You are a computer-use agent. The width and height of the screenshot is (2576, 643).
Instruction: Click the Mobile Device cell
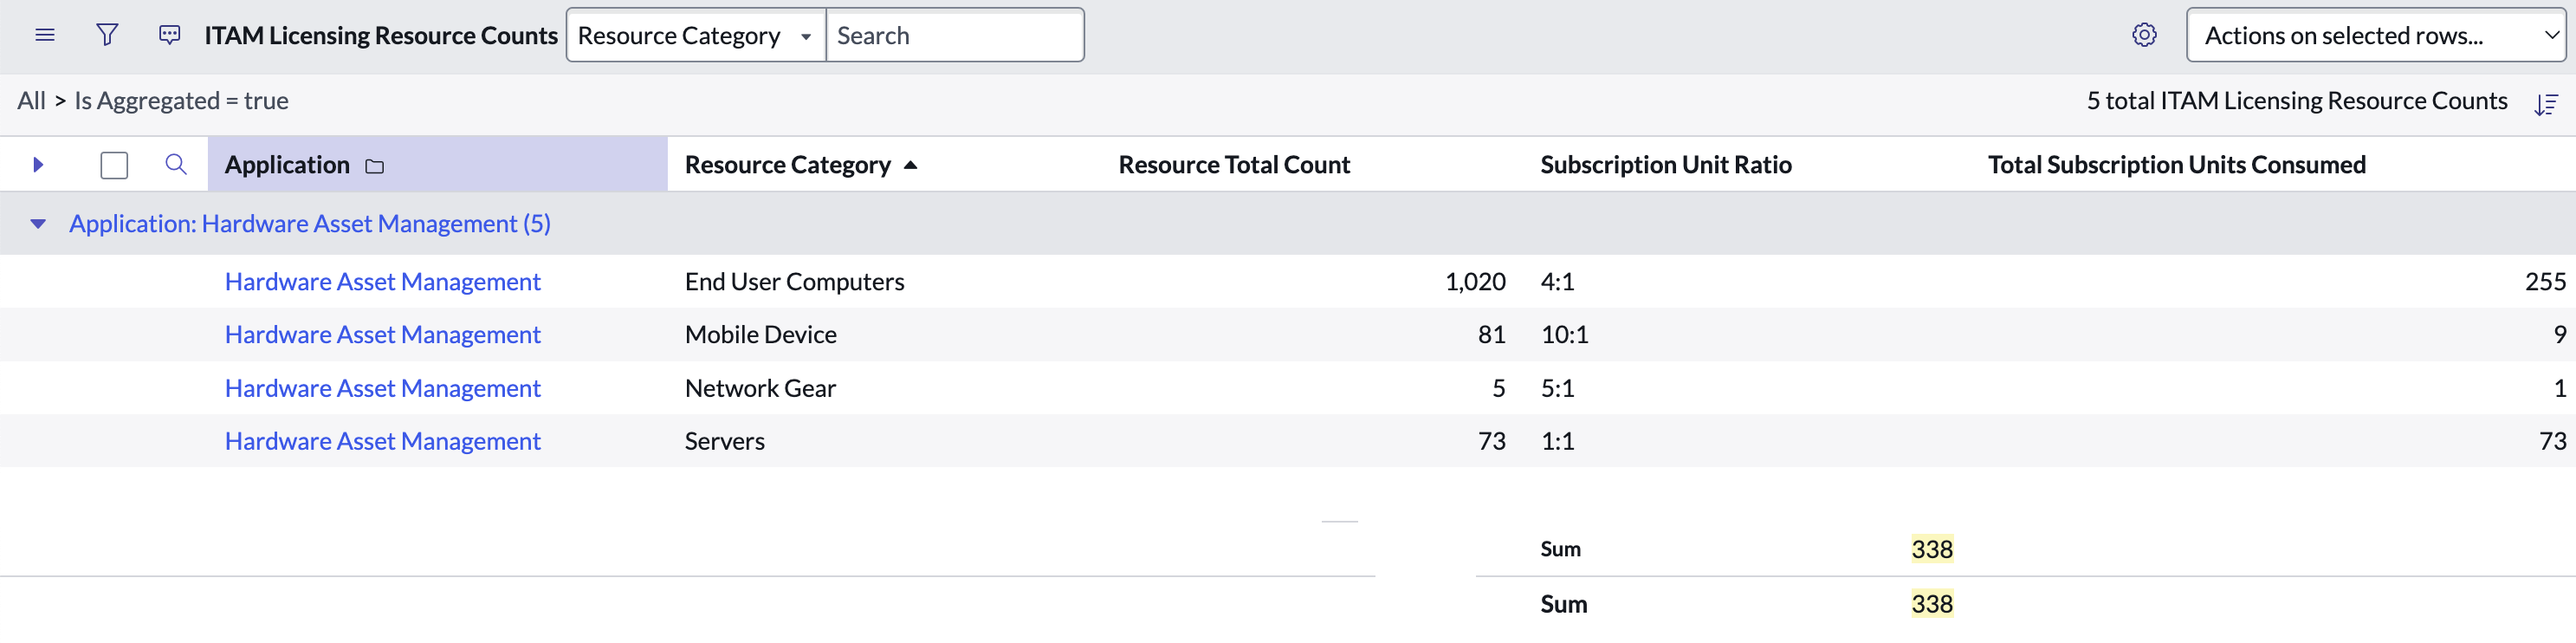click(x=760, y=335)
